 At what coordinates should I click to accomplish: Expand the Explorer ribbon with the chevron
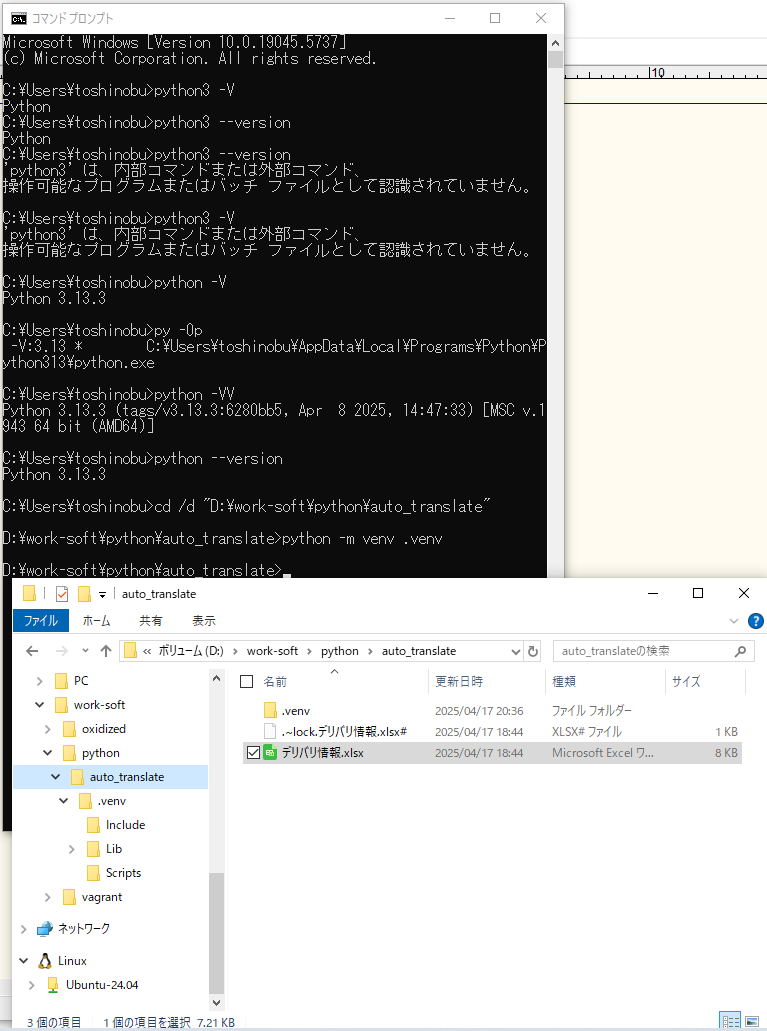tap(733, 621)
